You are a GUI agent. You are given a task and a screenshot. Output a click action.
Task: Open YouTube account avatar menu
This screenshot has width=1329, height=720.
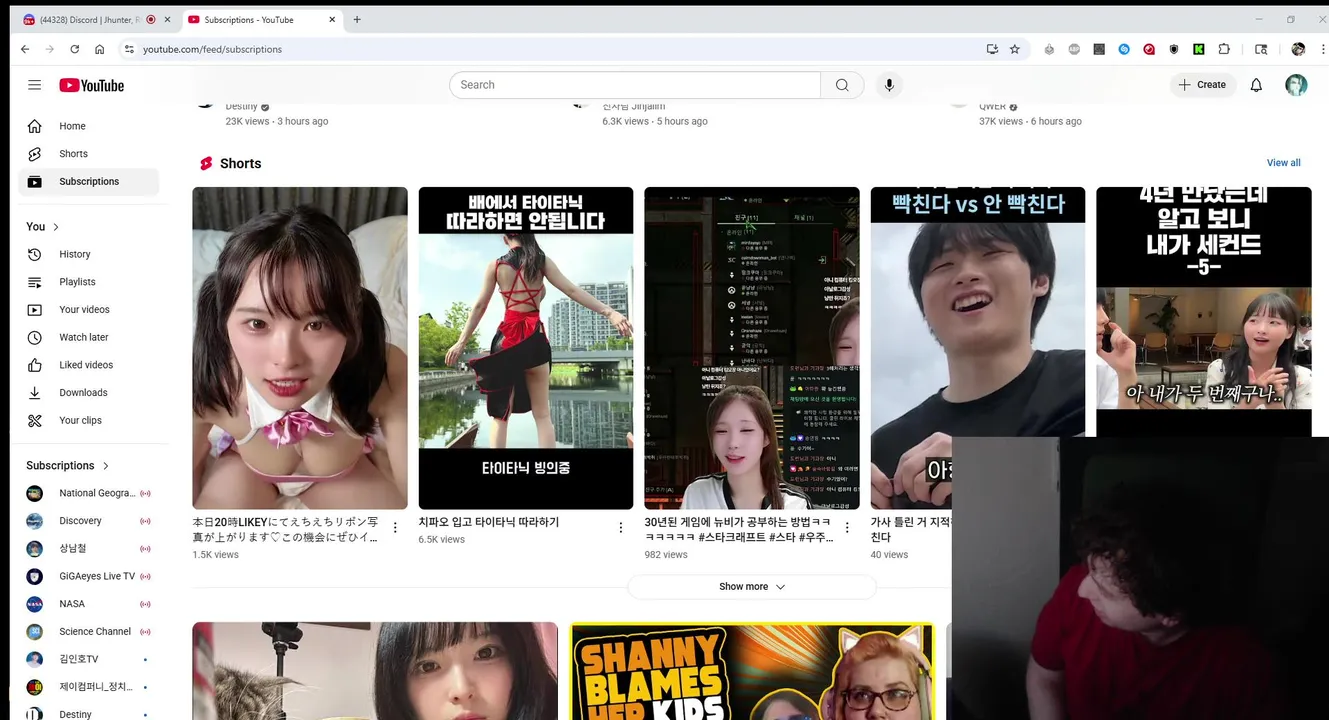coord(1296,85)
